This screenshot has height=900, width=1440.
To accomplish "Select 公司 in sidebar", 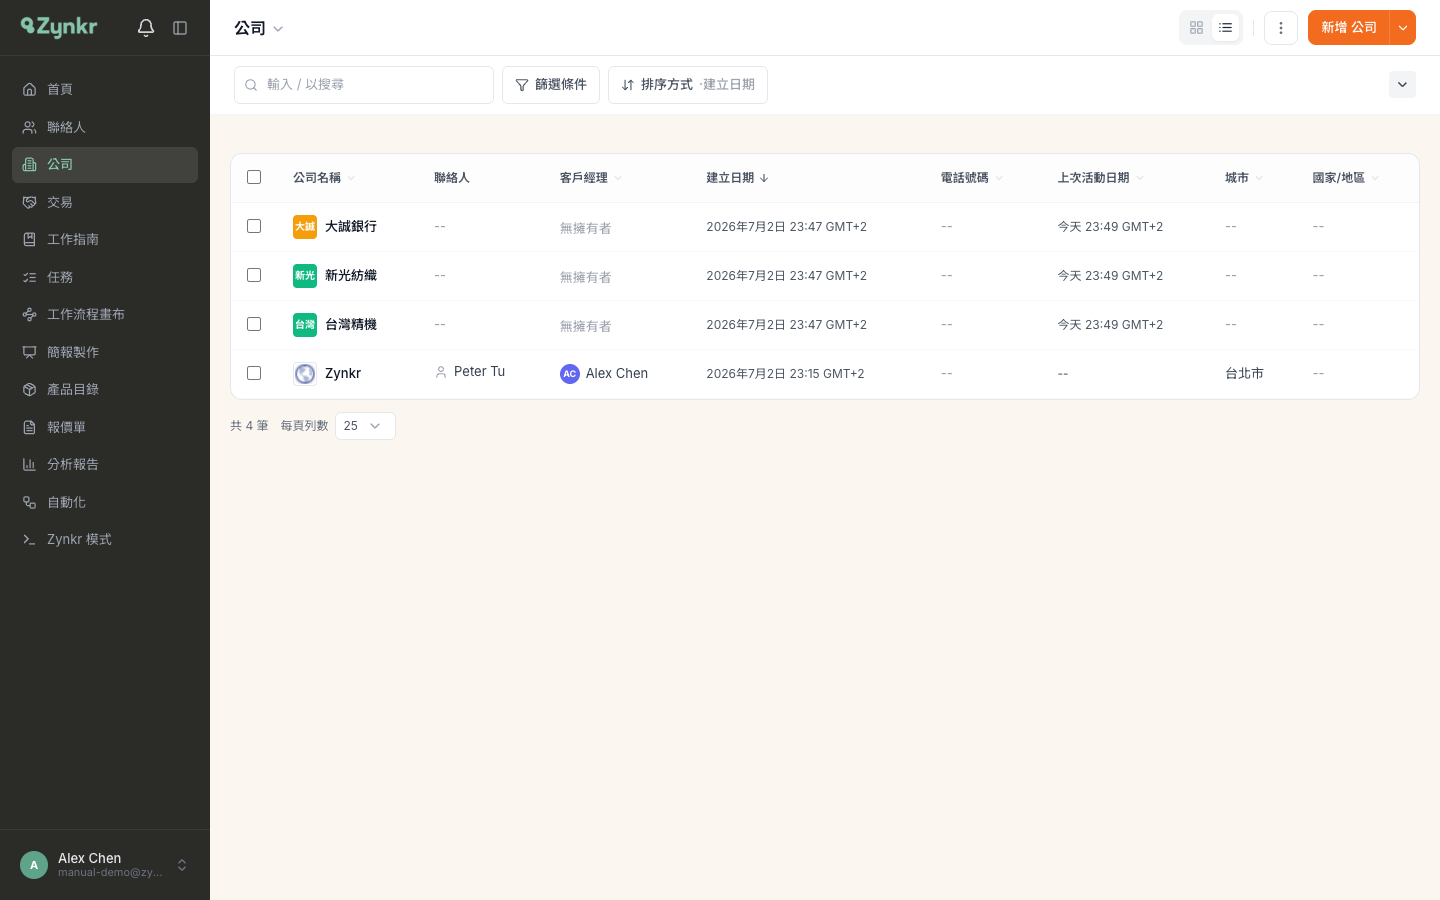I will click(x=105, y=165).
